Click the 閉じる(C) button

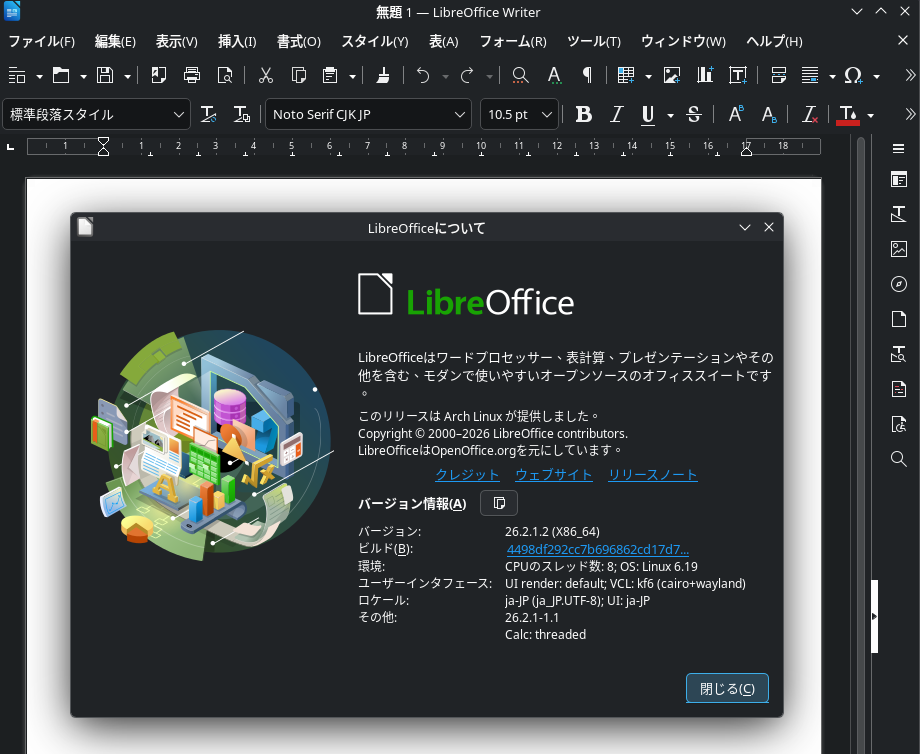(x=727, y=688)
